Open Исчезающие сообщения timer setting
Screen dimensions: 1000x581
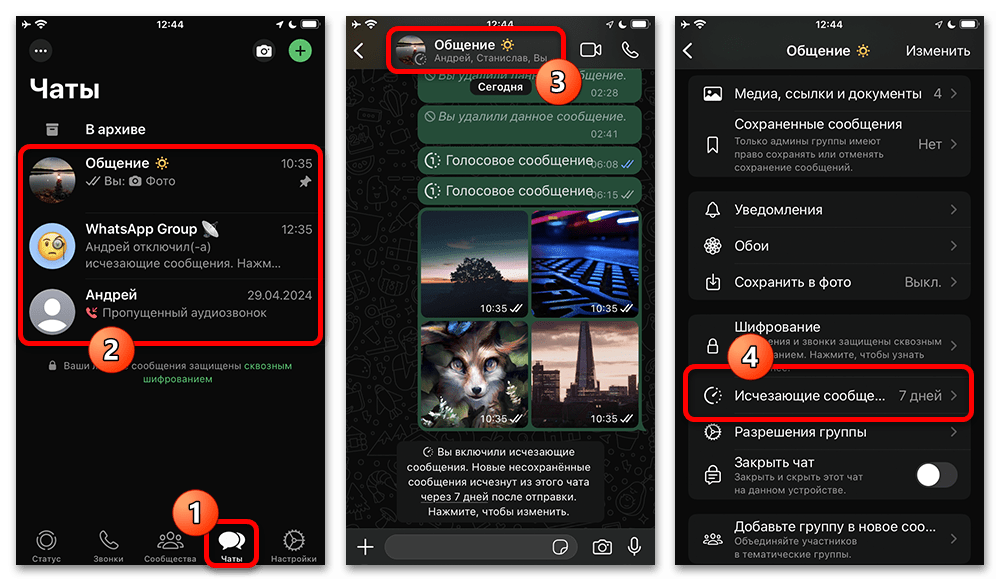point(829,395)
